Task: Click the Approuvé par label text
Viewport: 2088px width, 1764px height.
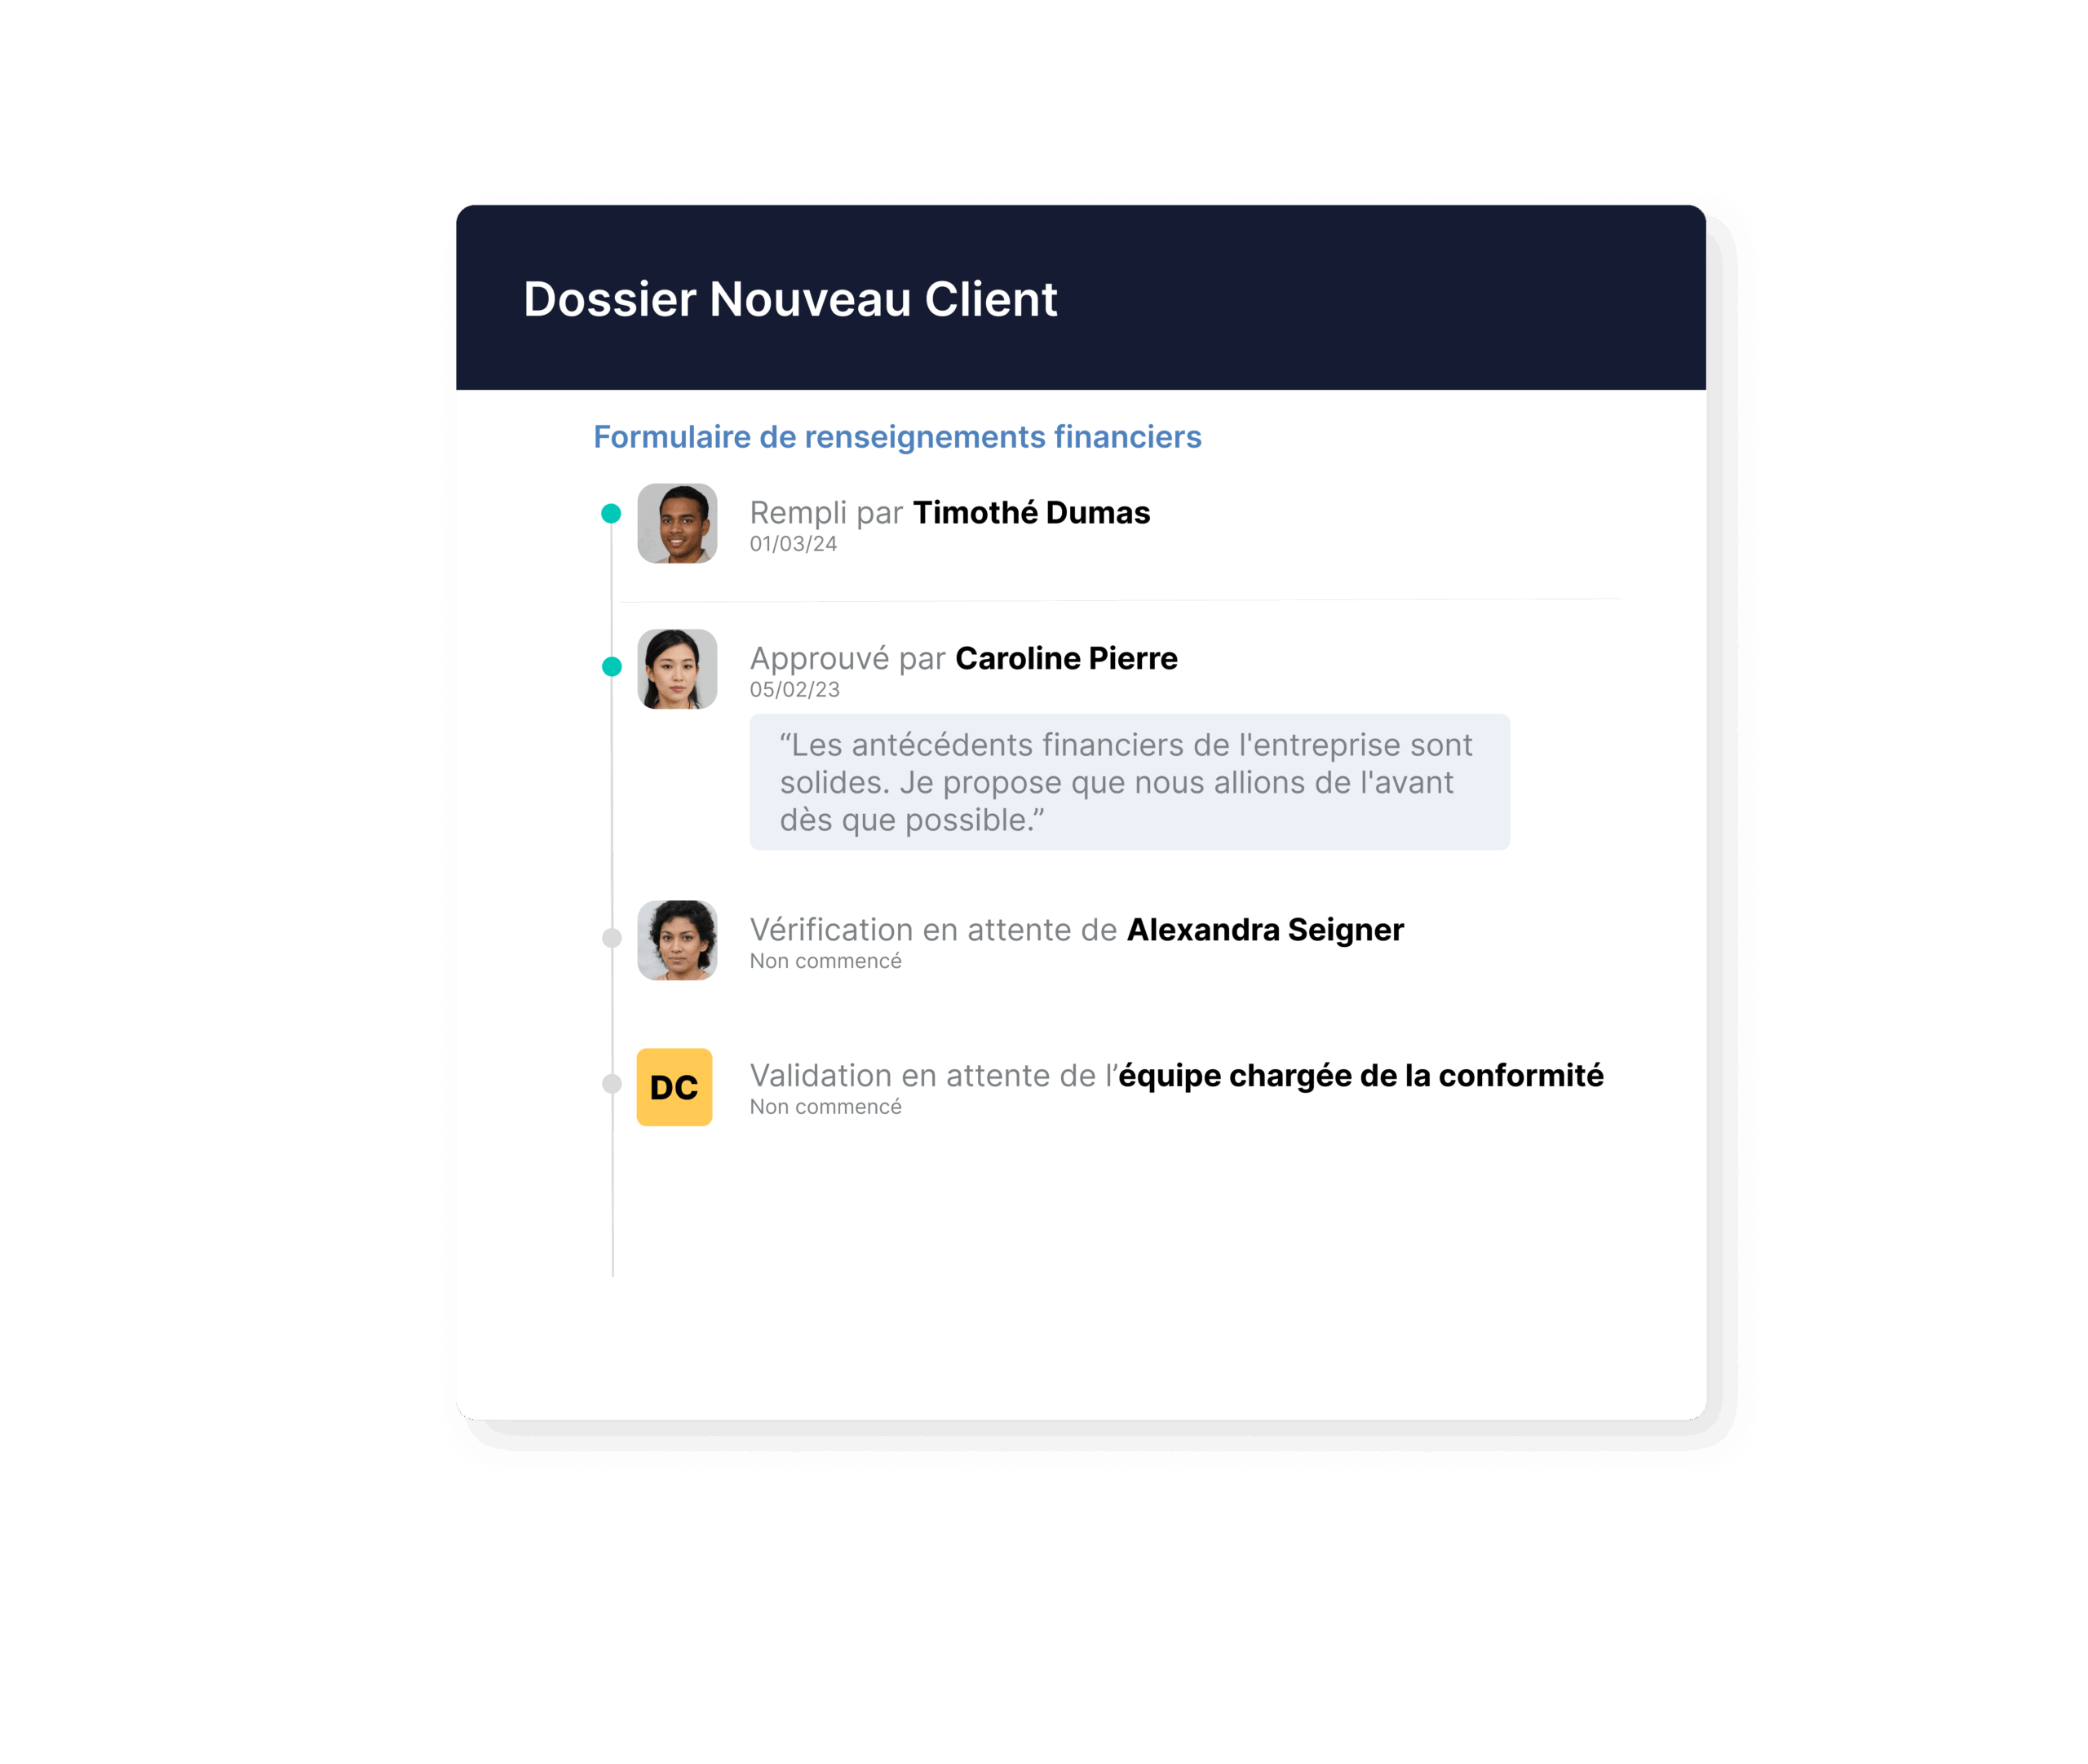Action: click(x=847, y=659)
